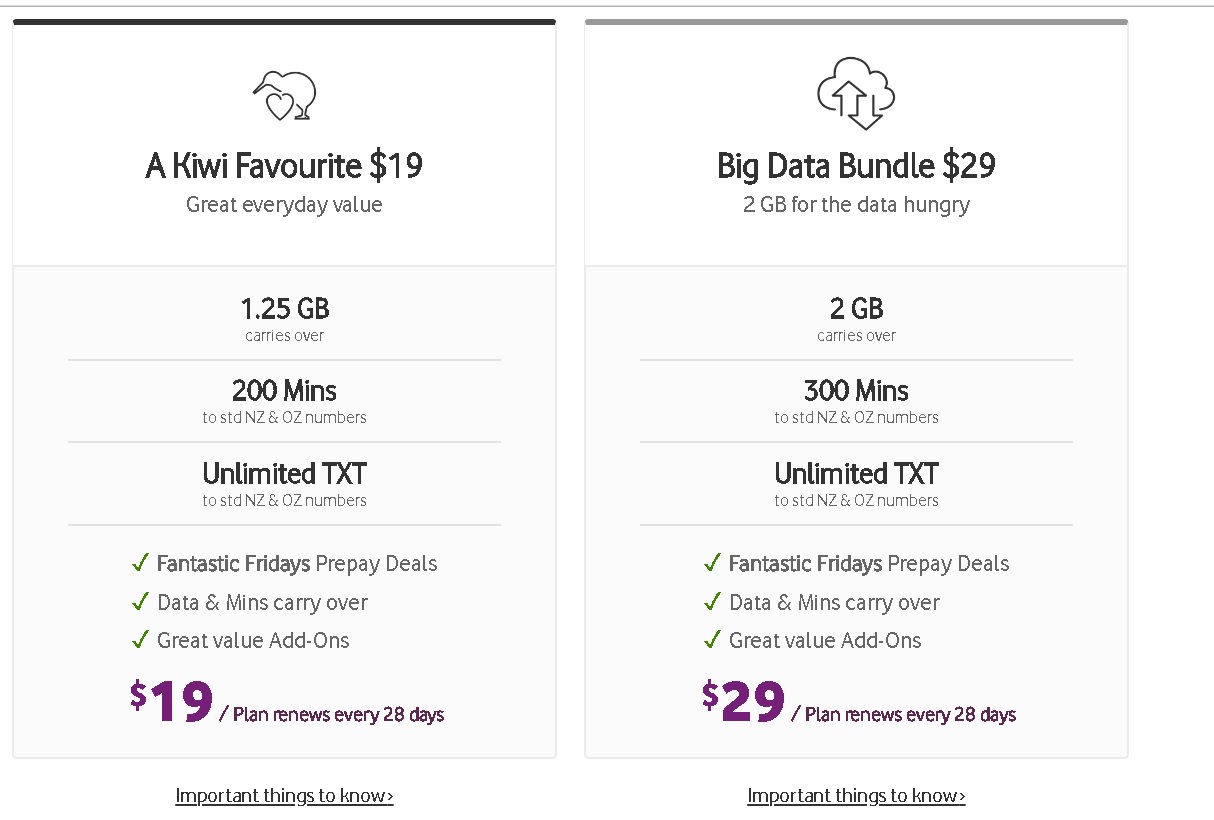This screenshot has width=1214, height=820.
Task: Click the purple $19 price
Action: tap(173, 702)
